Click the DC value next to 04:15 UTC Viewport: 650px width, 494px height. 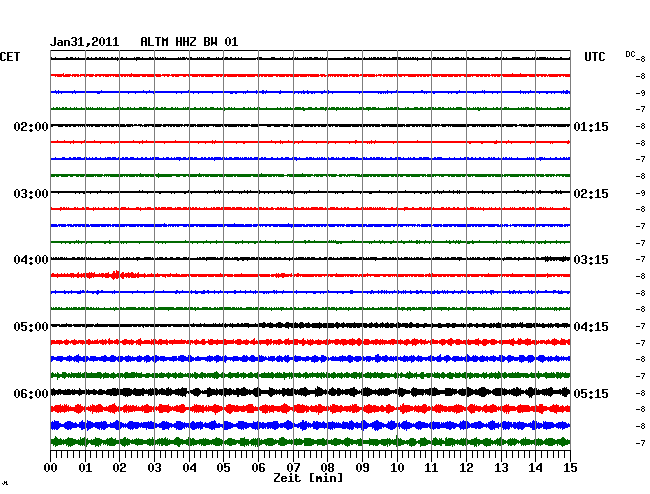640,327
